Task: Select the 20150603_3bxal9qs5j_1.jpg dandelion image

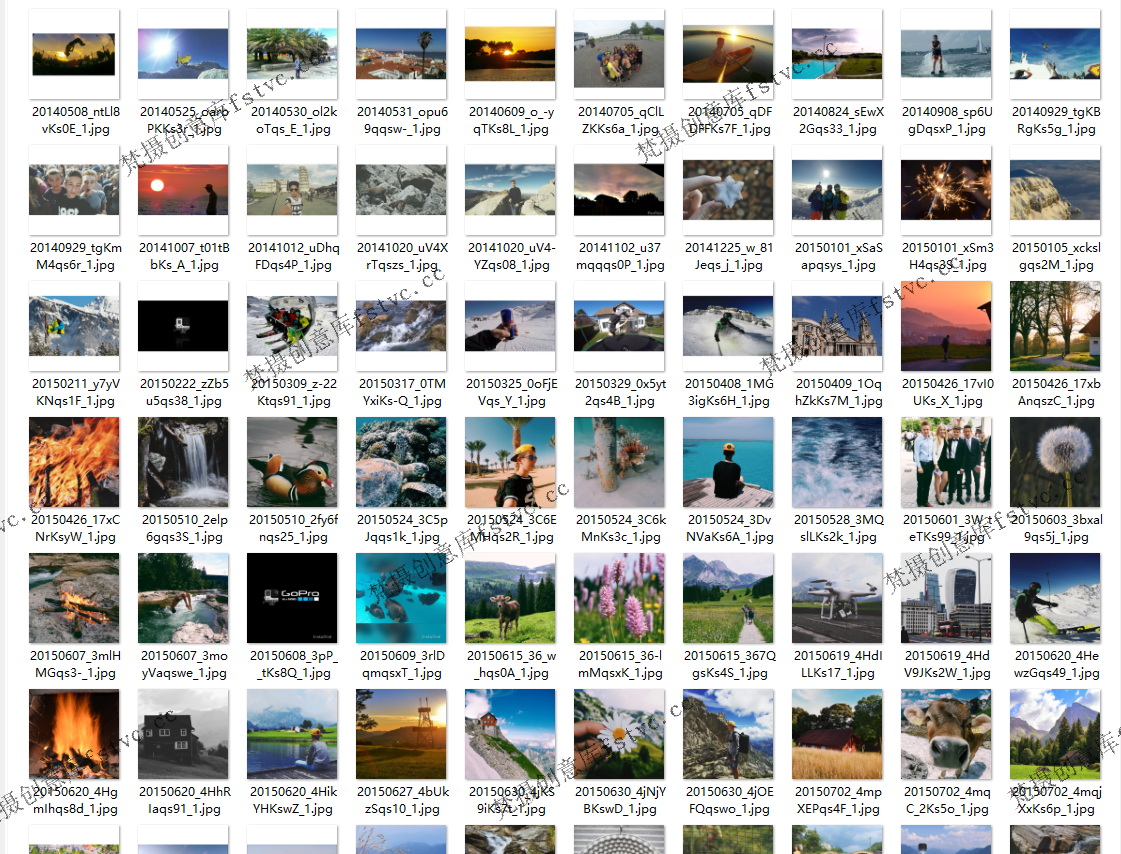Action: coord(1055,462)
